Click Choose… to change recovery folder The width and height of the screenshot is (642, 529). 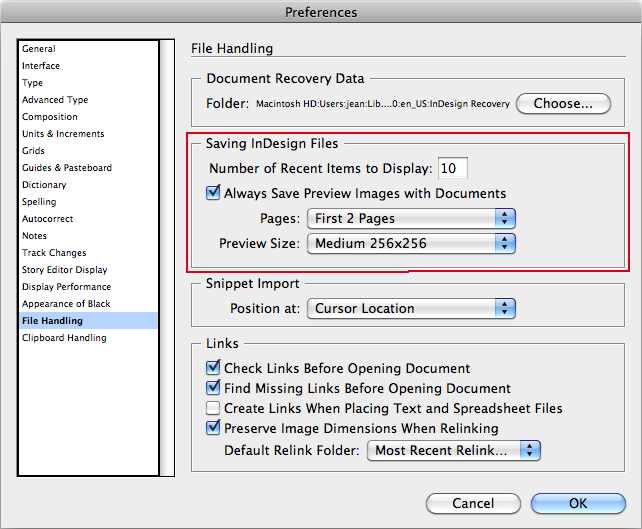563,104
